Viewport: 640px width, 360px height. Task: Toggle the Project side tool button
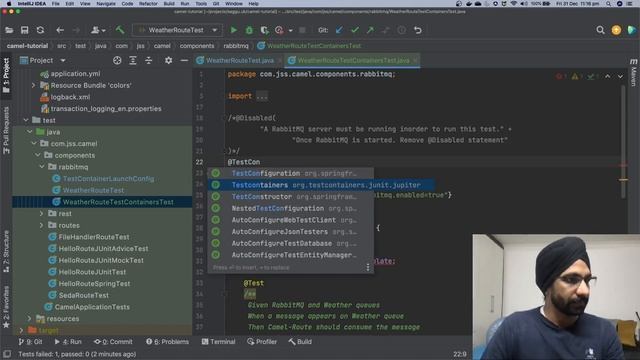6,75
